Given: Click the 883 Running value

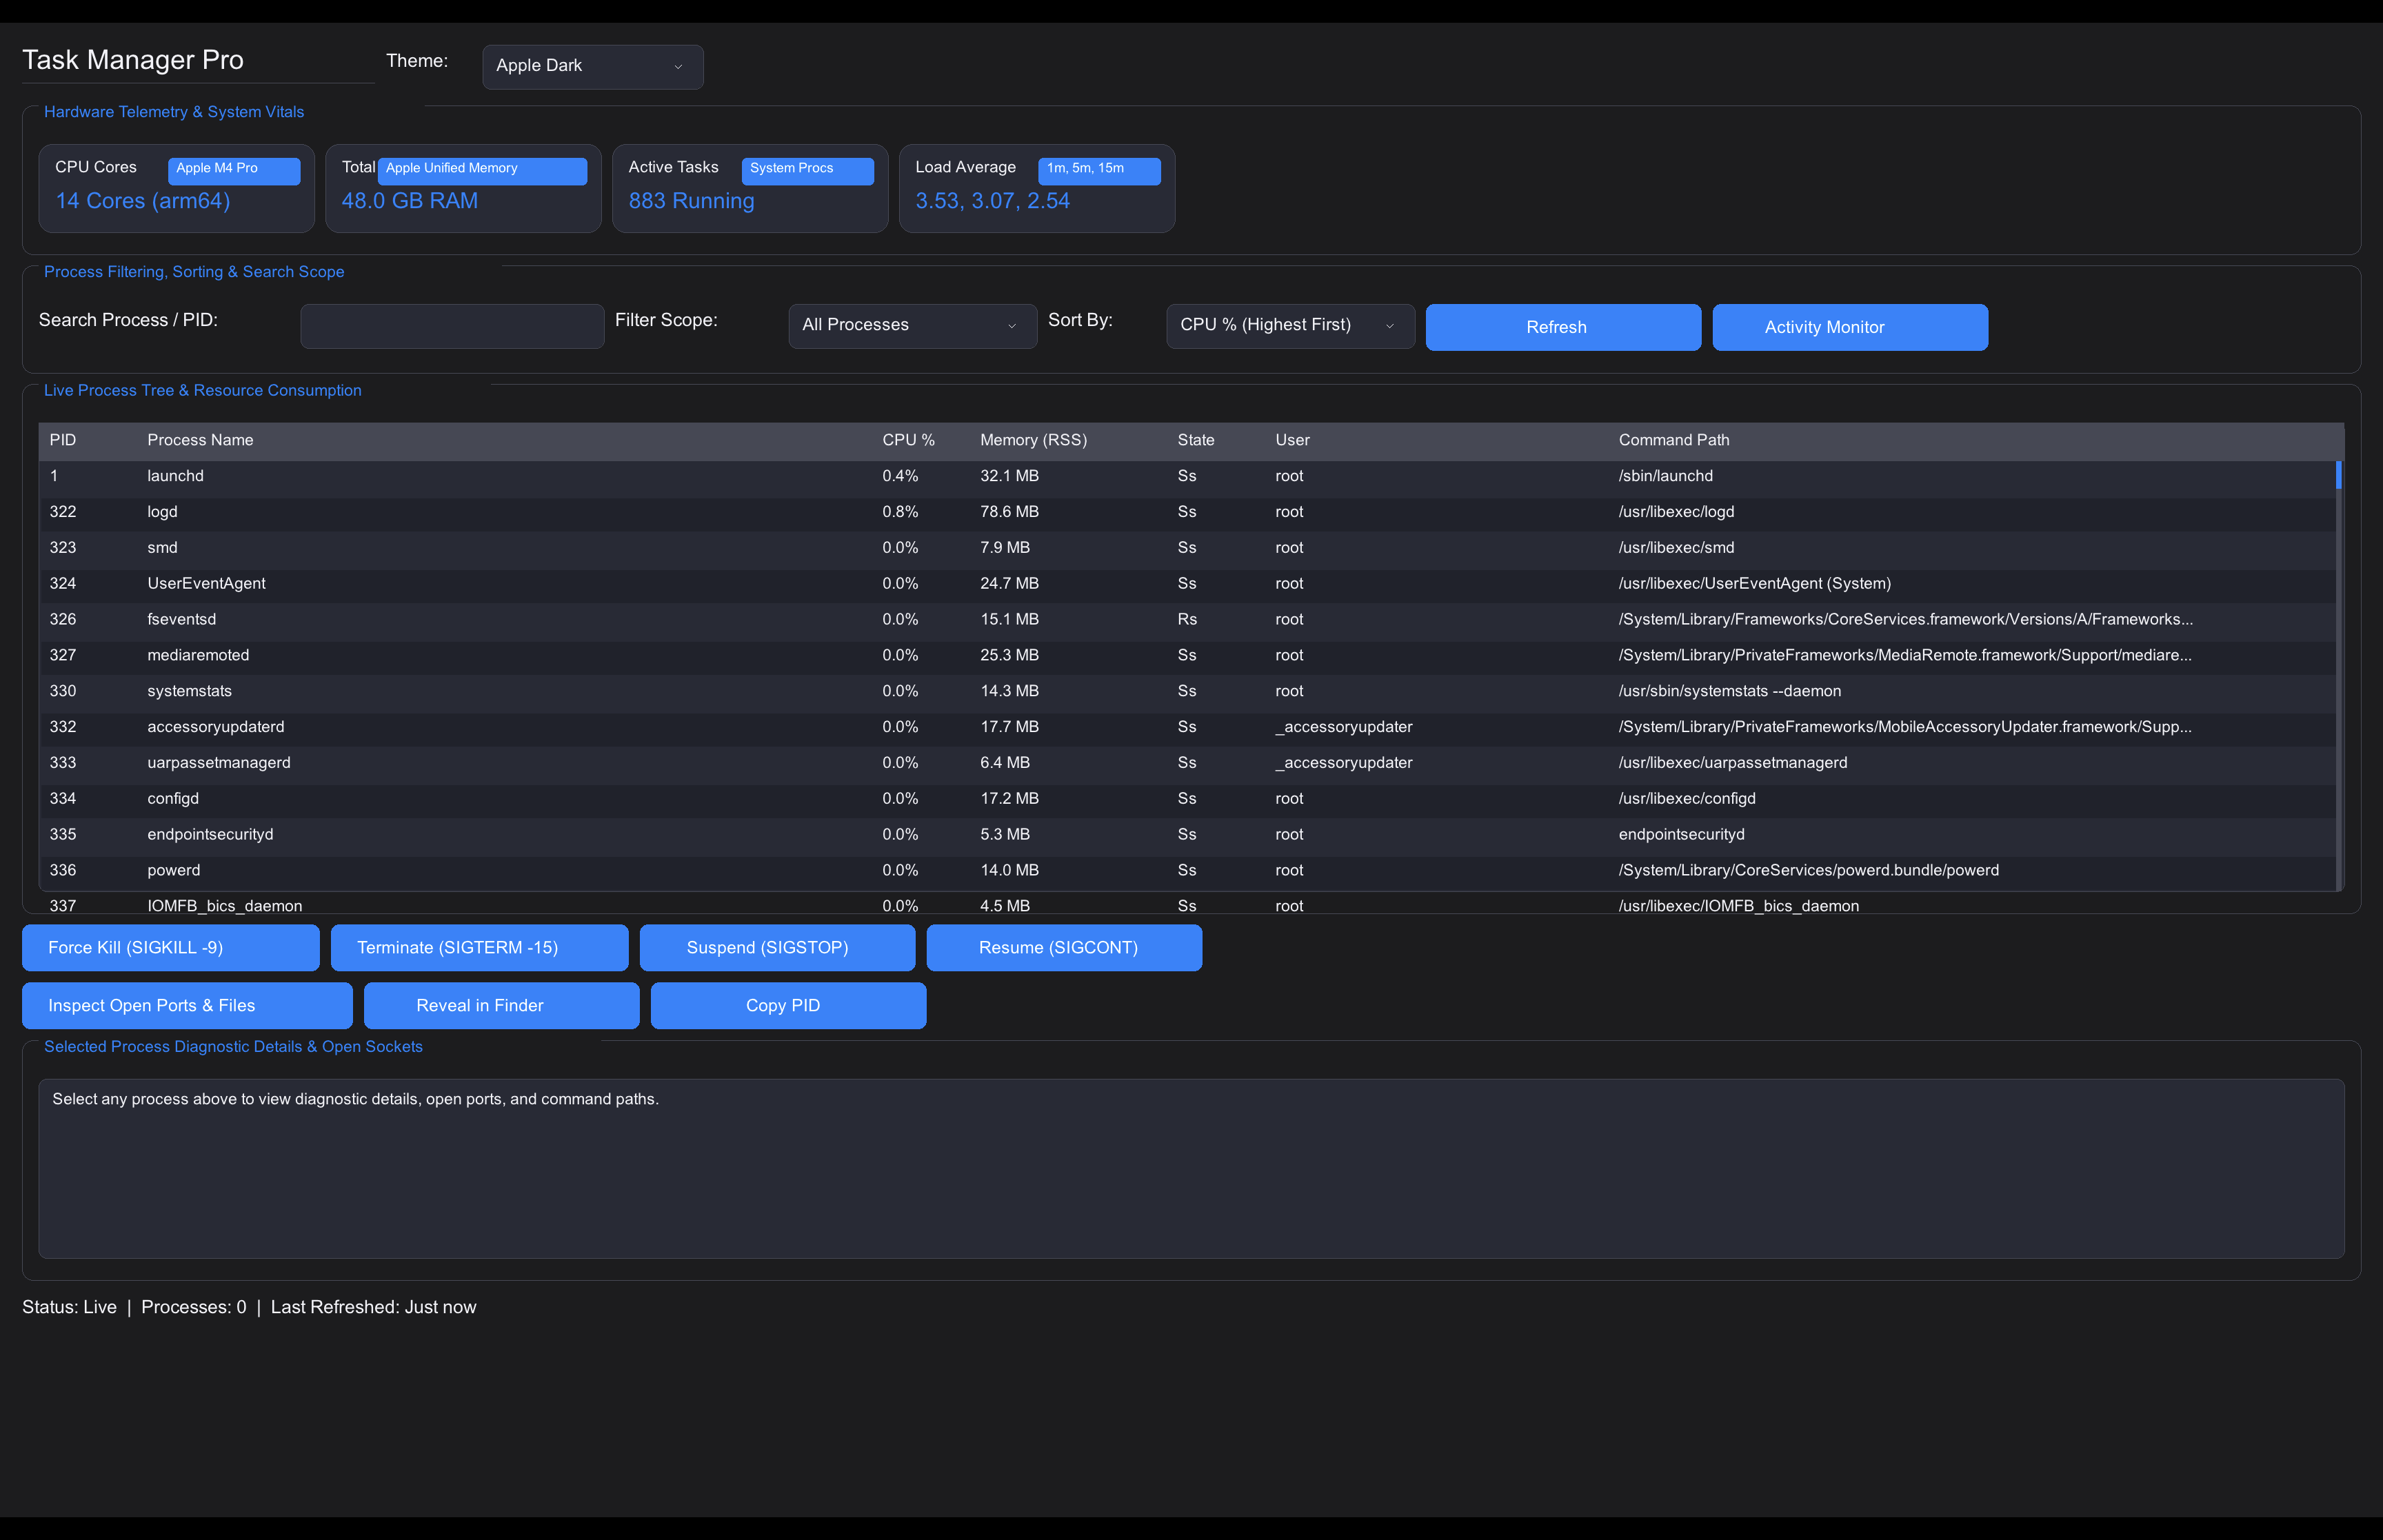Looking at the screenshot, I should [691, 201].
